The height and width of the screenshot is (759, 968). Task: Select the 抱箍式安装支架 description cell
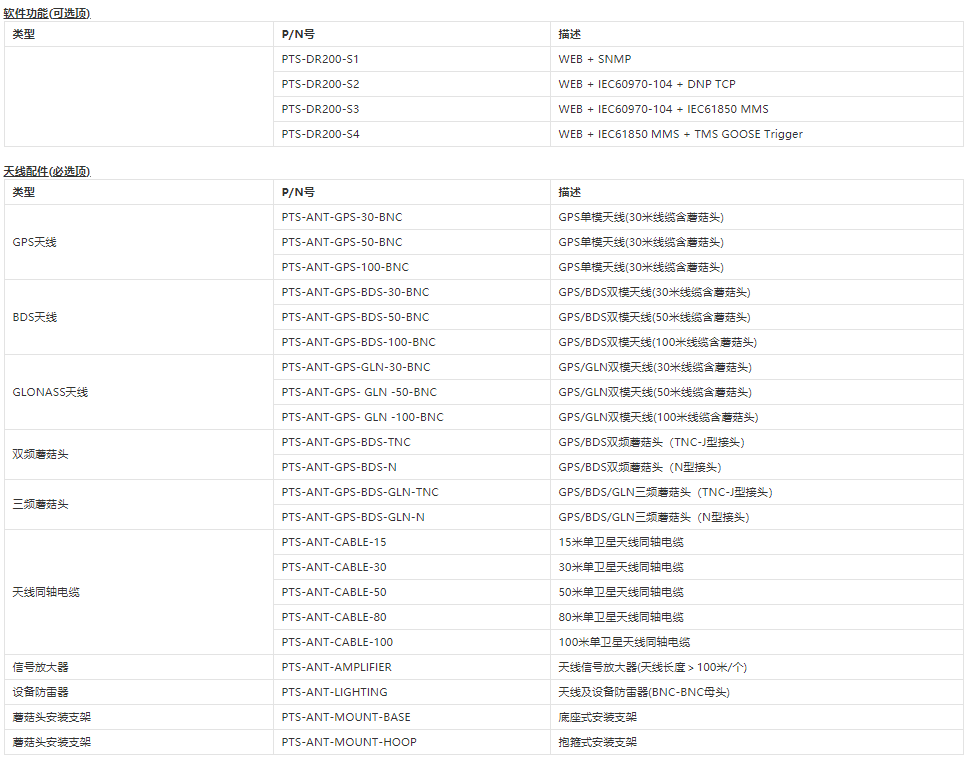click(x=597, y=742)
